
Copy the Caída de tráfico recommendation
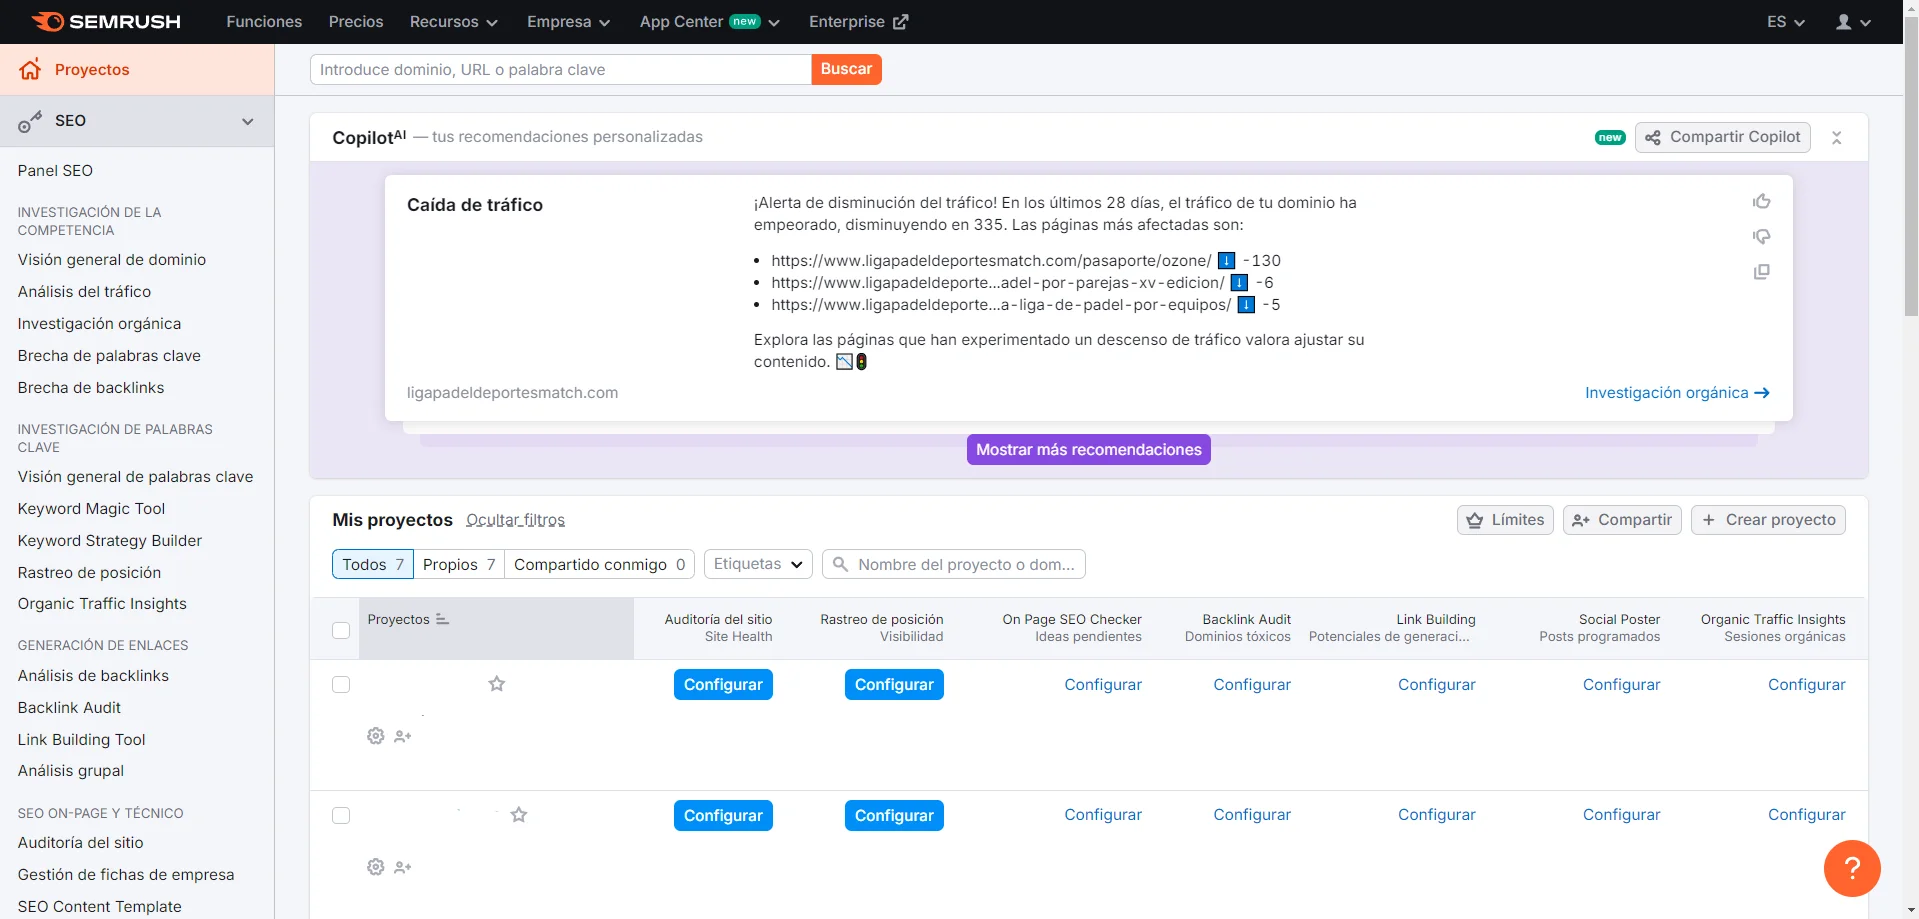click(1761, 272)
